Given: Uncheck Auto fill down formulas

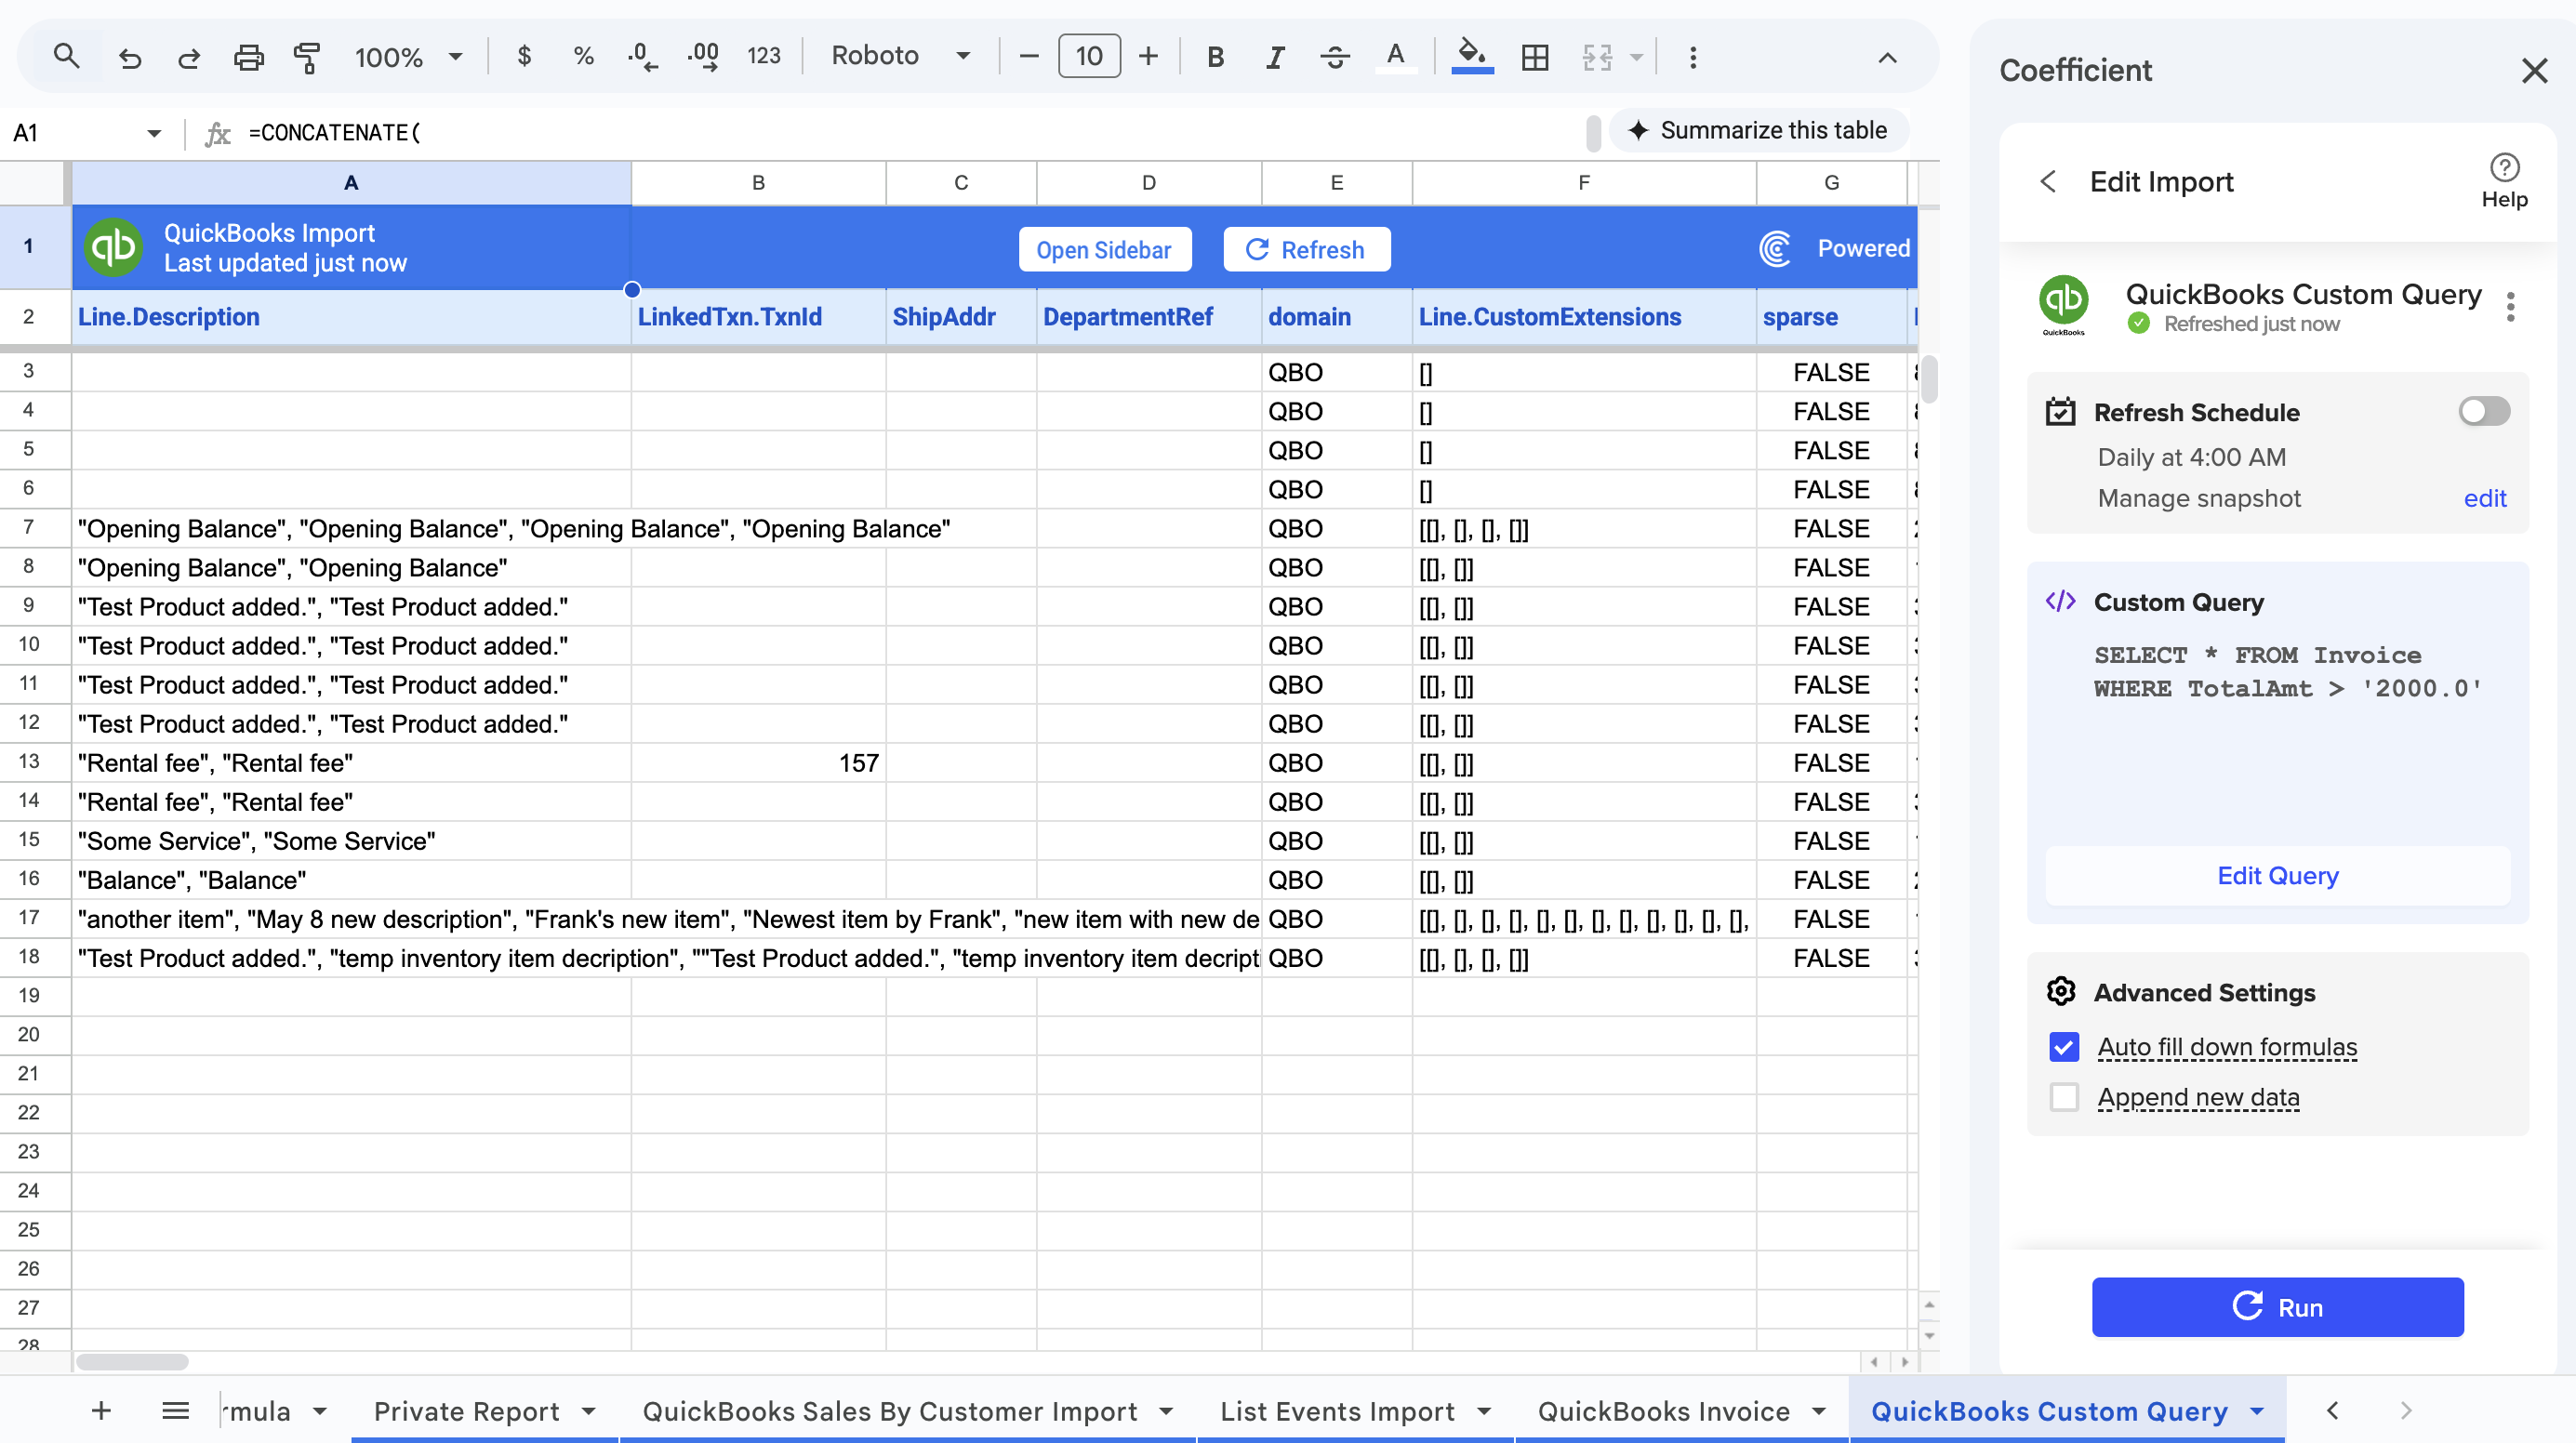Looking at the screenshot, I should click(x=2064, y=1046).
